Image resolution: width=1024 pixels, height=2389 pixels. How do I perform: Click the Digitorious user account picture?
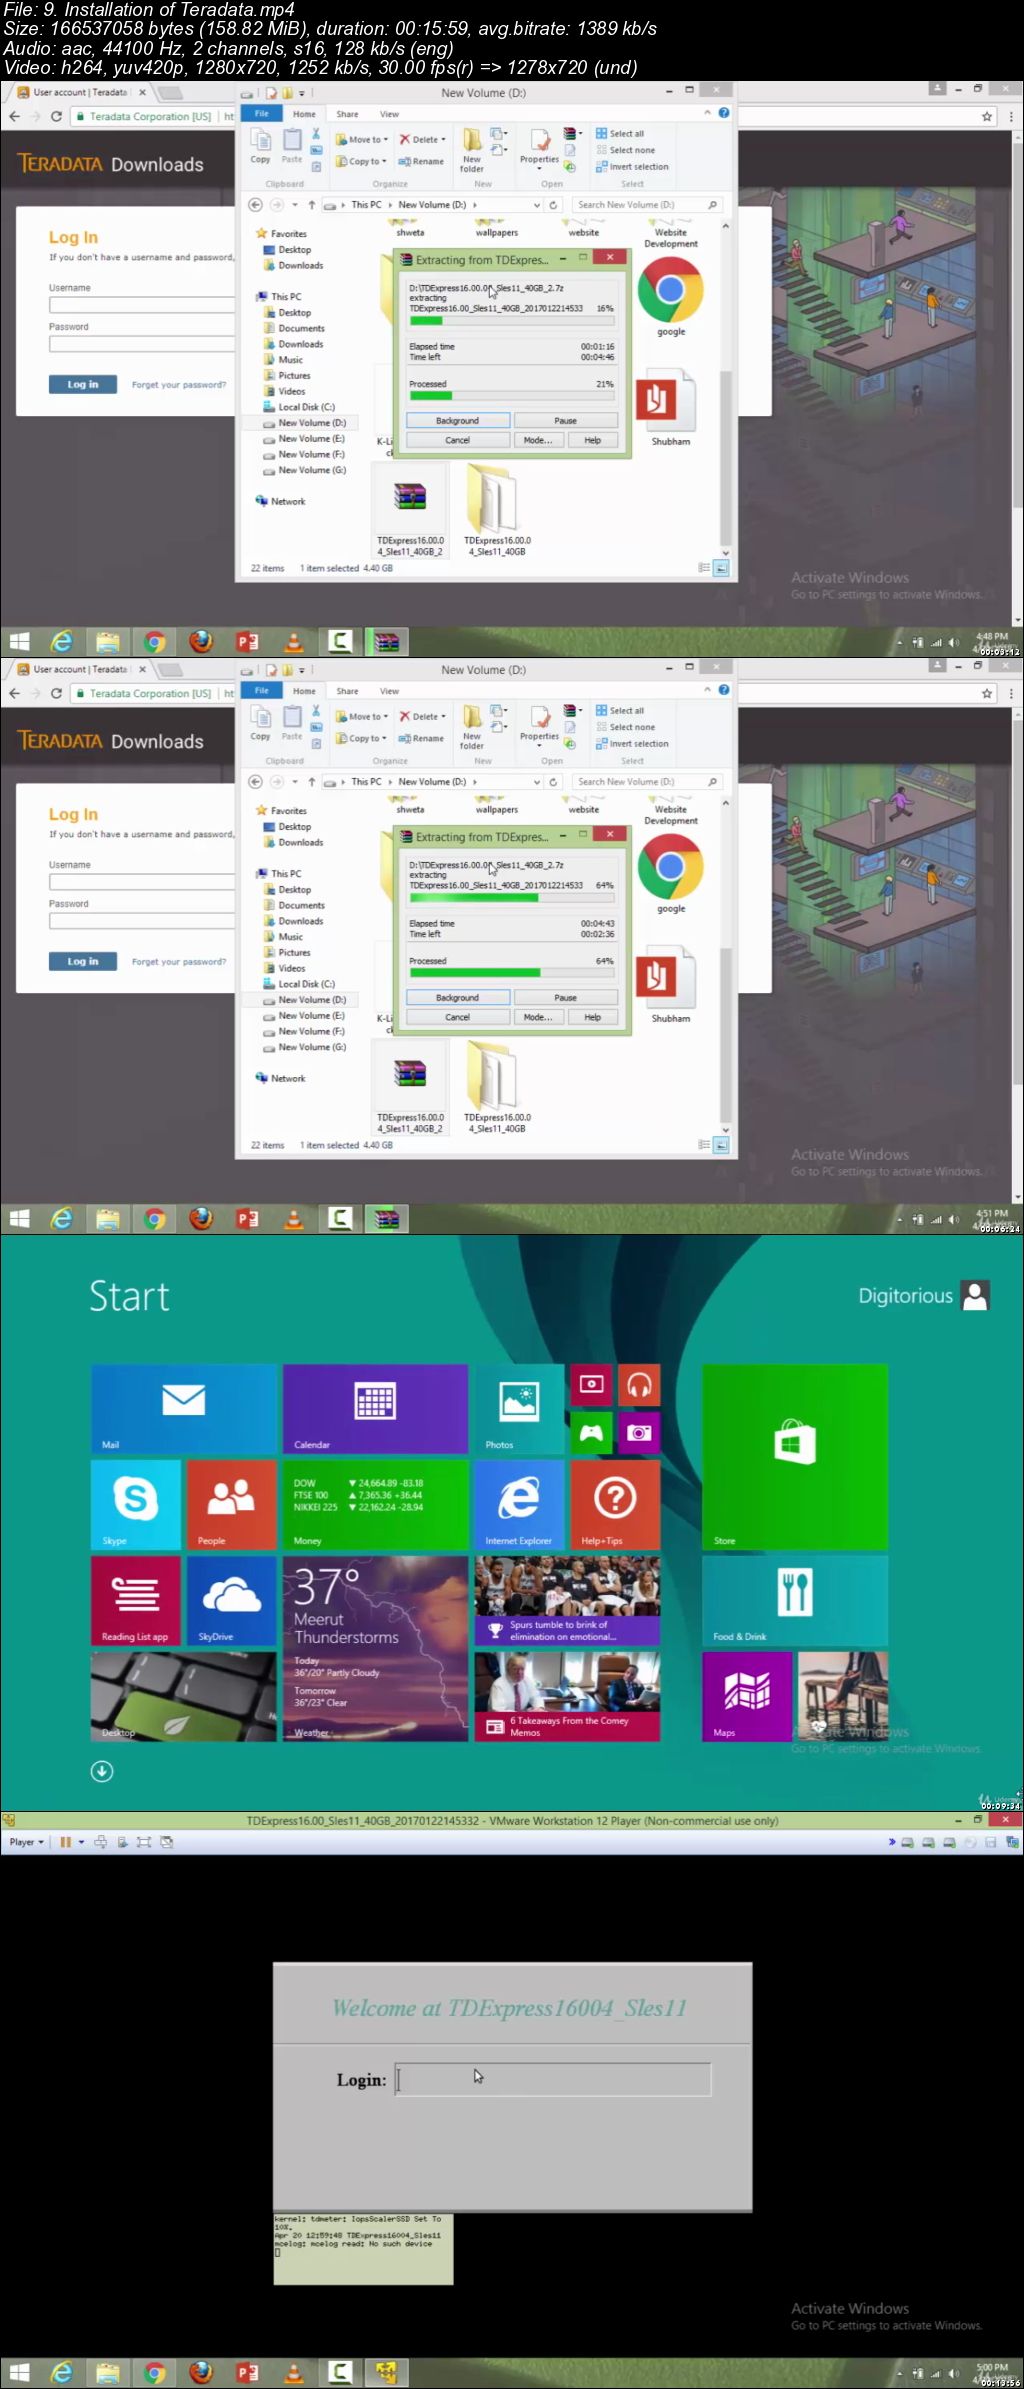[x=975, y=1295]
